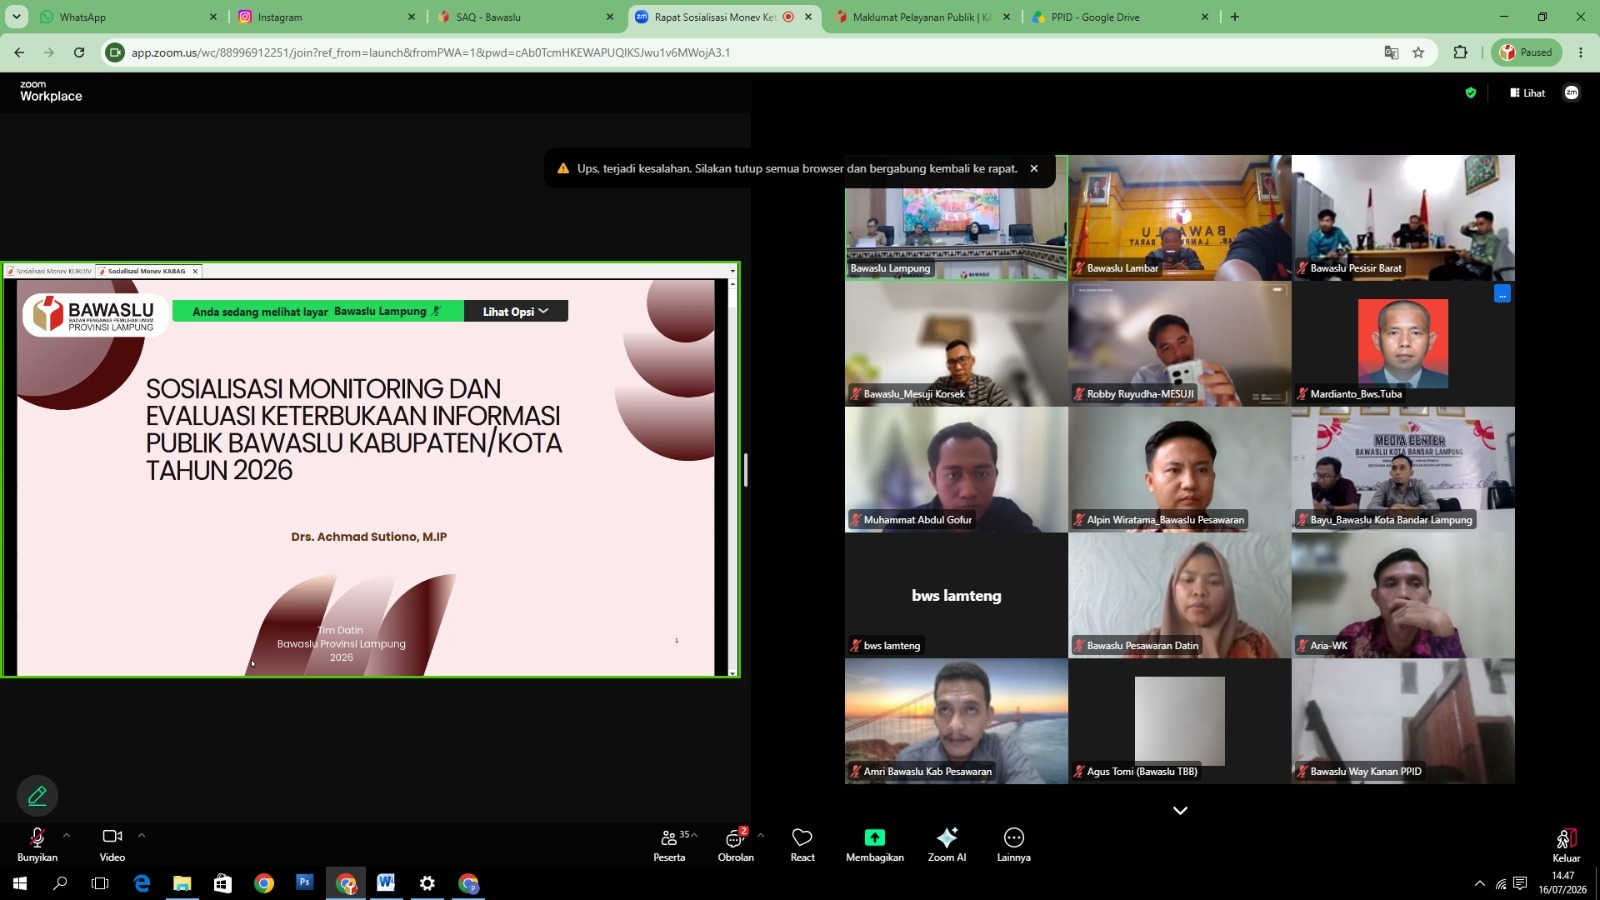The height and width of the screenshot is (900, 1600).
Task: Open the Peserta participants panel
Action: [669, 844]
